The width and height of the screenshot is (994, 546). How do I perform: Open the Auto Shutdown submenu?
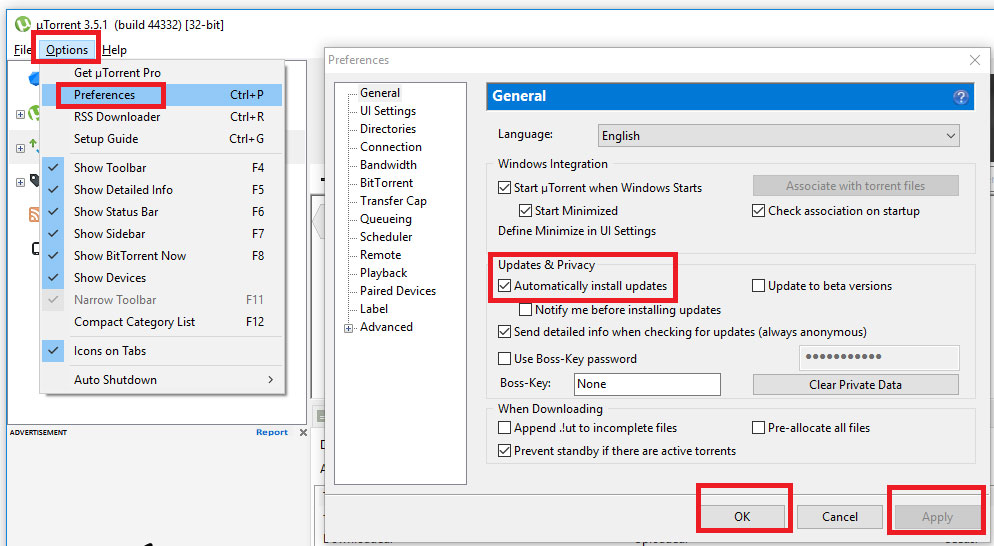[162, 380]
